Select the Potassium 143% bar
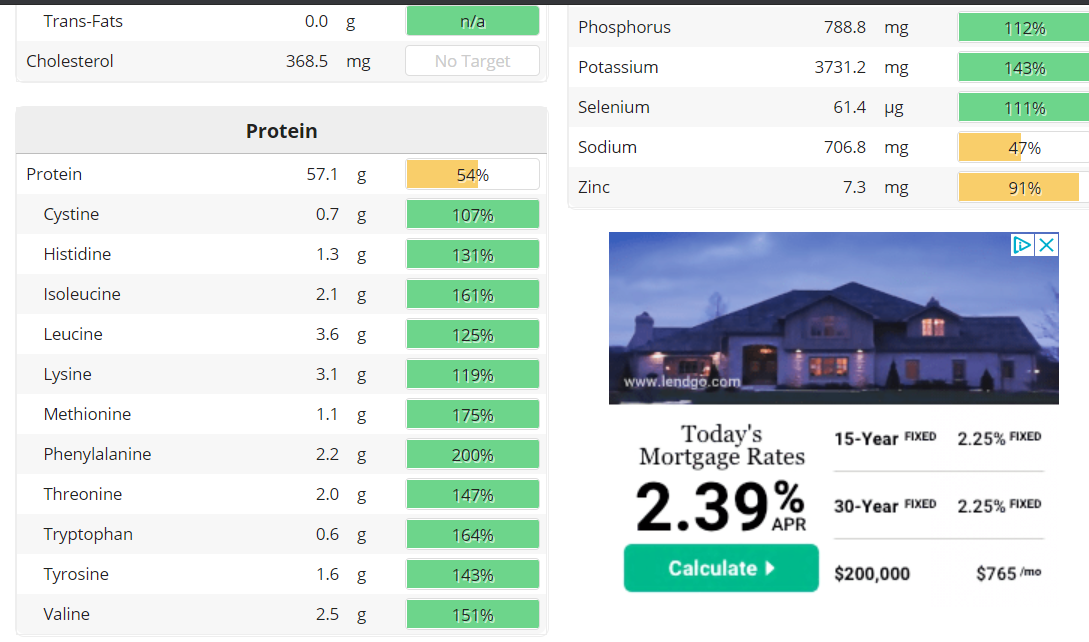1089x642 pixels. (1024, 68)
